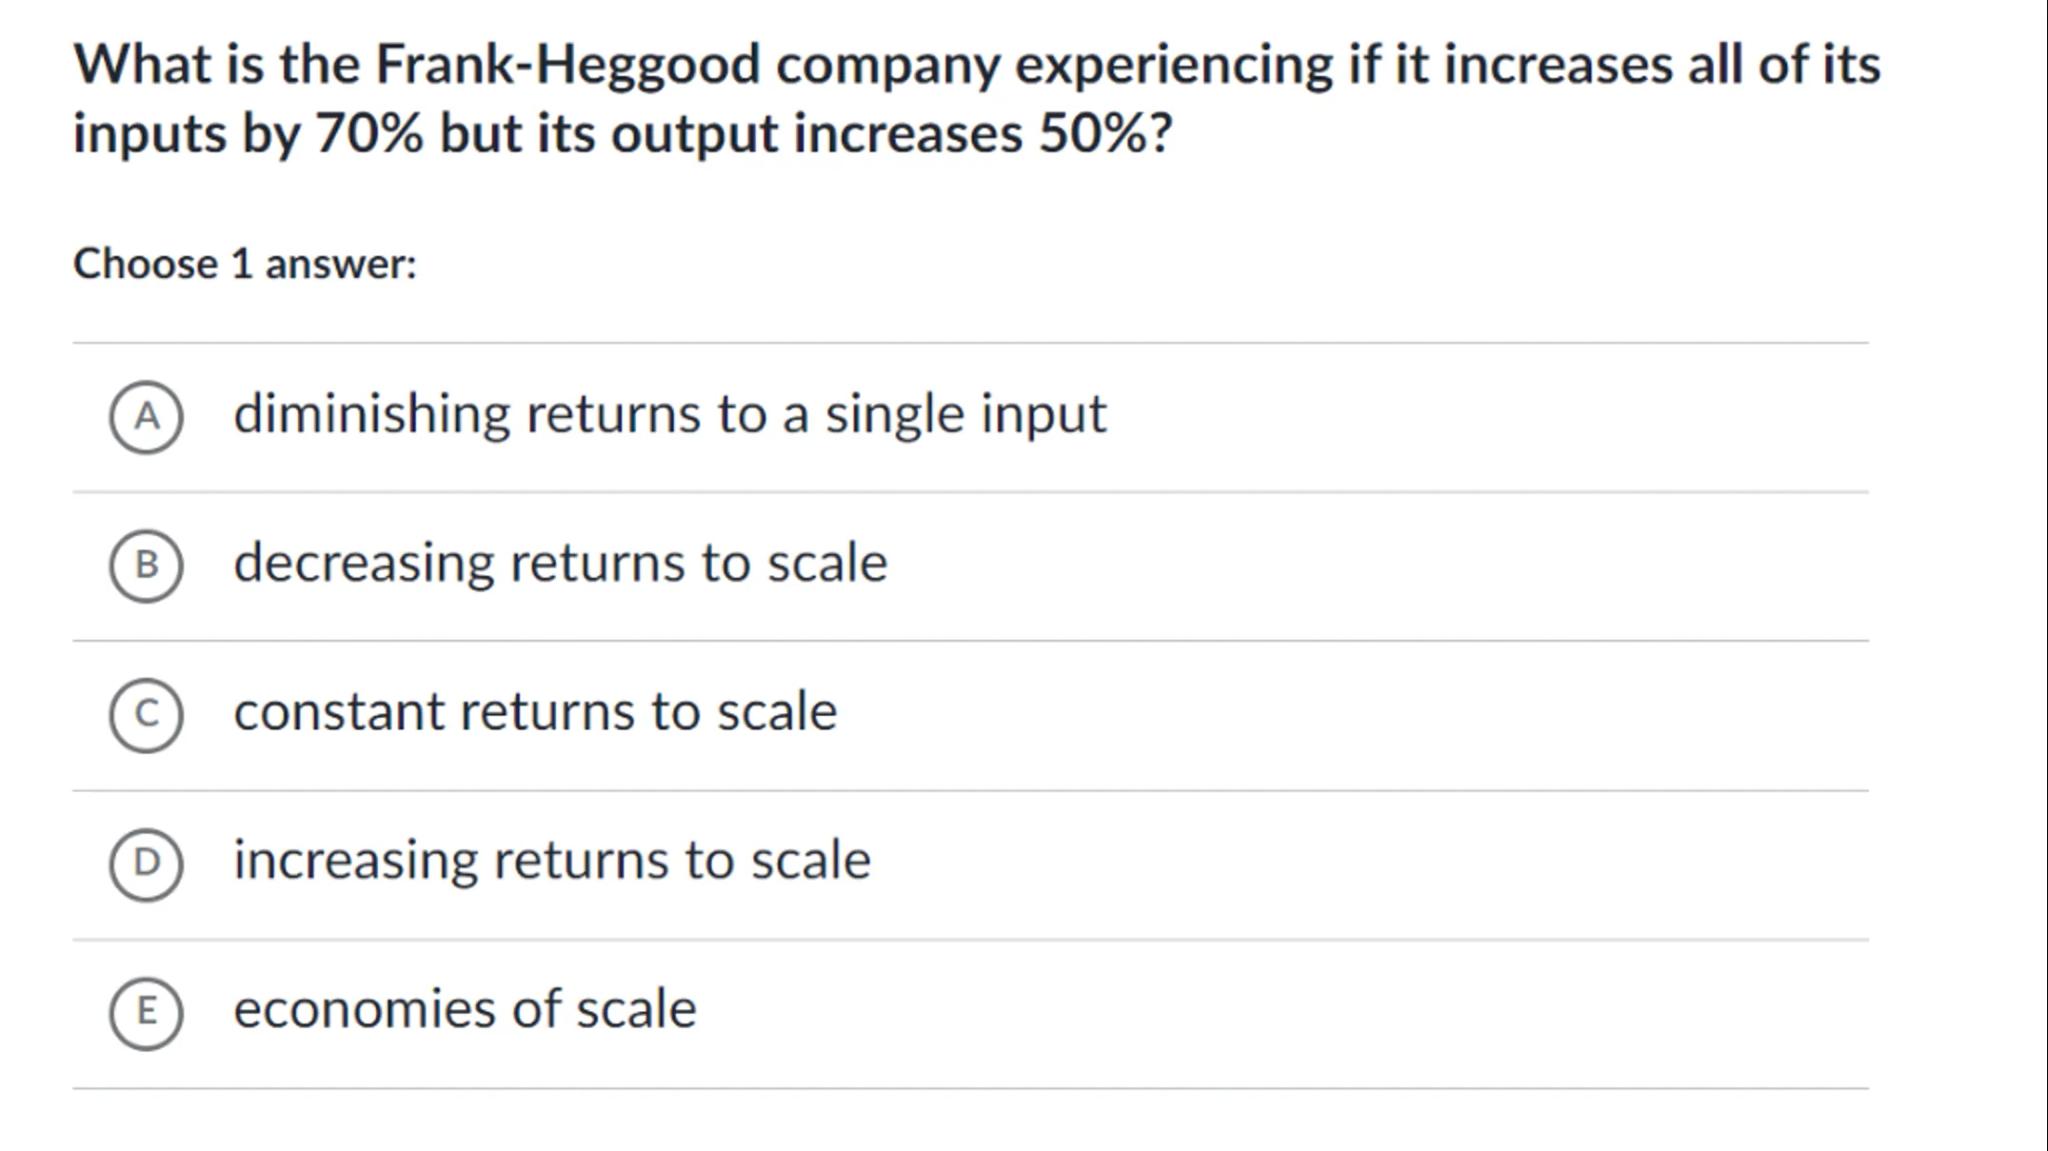Click the '70%' figure in the question
The width and height of the screenshot is (2048, 1151).
coord(369,134)
